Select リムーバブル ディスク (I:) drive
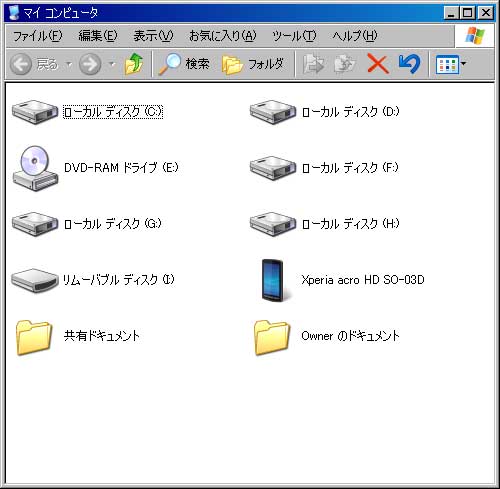 (x=93, y=280)
